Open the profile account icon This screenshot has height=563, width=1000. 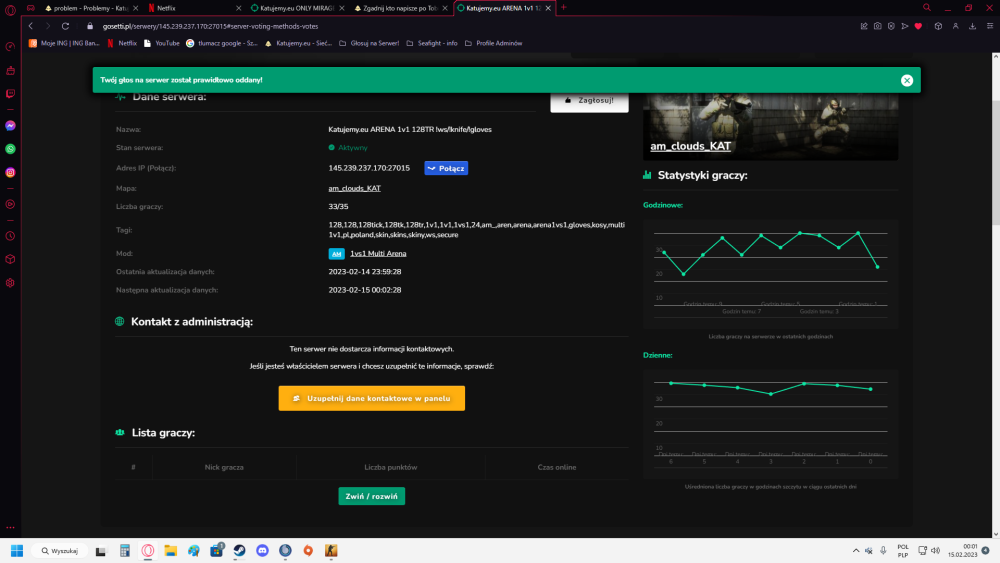coord(955,26)
